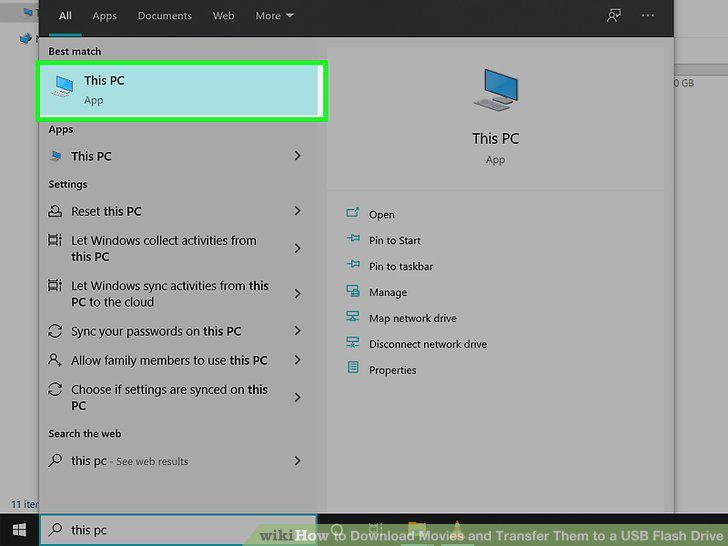Click the feedback person icon in header
The height and width of the screenshot is (546, 728).
click(x=614, y=16)
